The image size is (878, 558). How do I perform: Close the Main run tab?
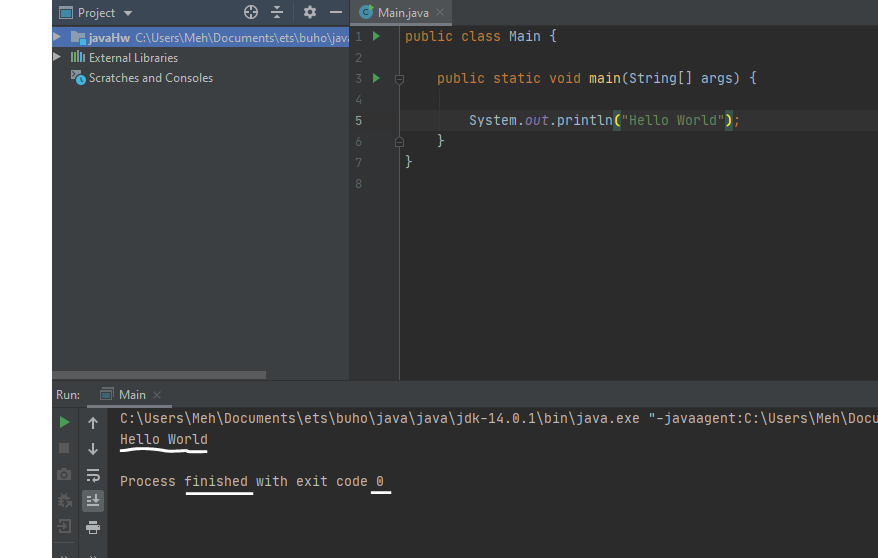(157, 395)
